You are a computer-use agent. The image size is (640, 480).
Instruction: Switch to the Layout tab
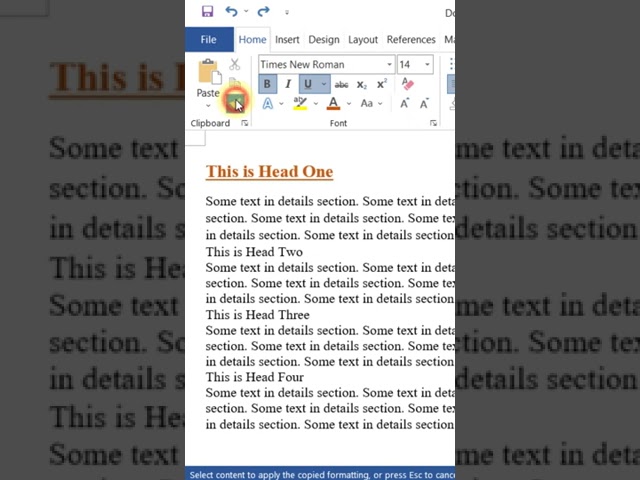[x=363, y=40]
